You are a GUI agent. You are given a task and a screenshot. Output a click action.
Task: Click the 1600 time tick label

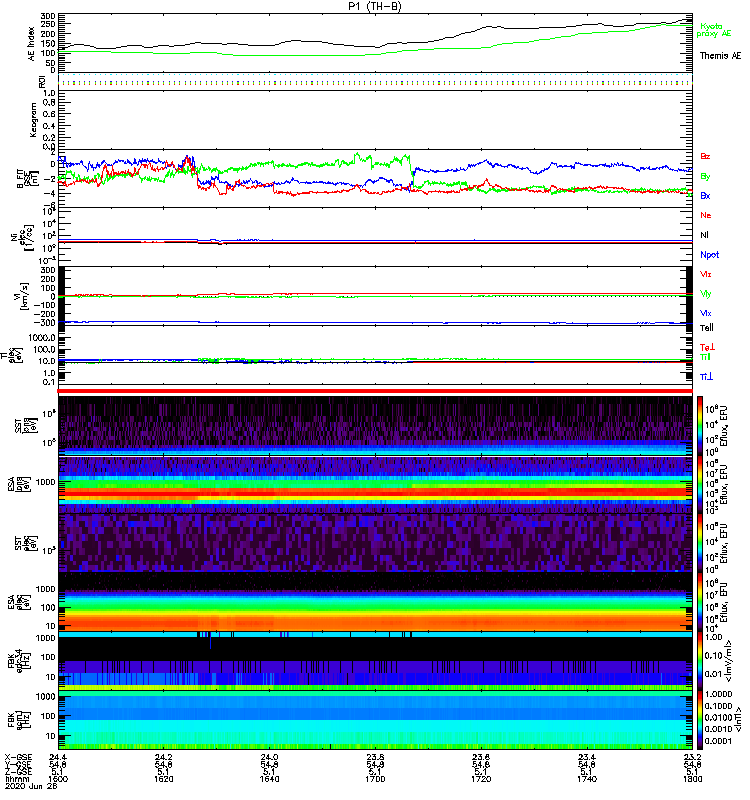pyautogui.click(x=58, y=779)
